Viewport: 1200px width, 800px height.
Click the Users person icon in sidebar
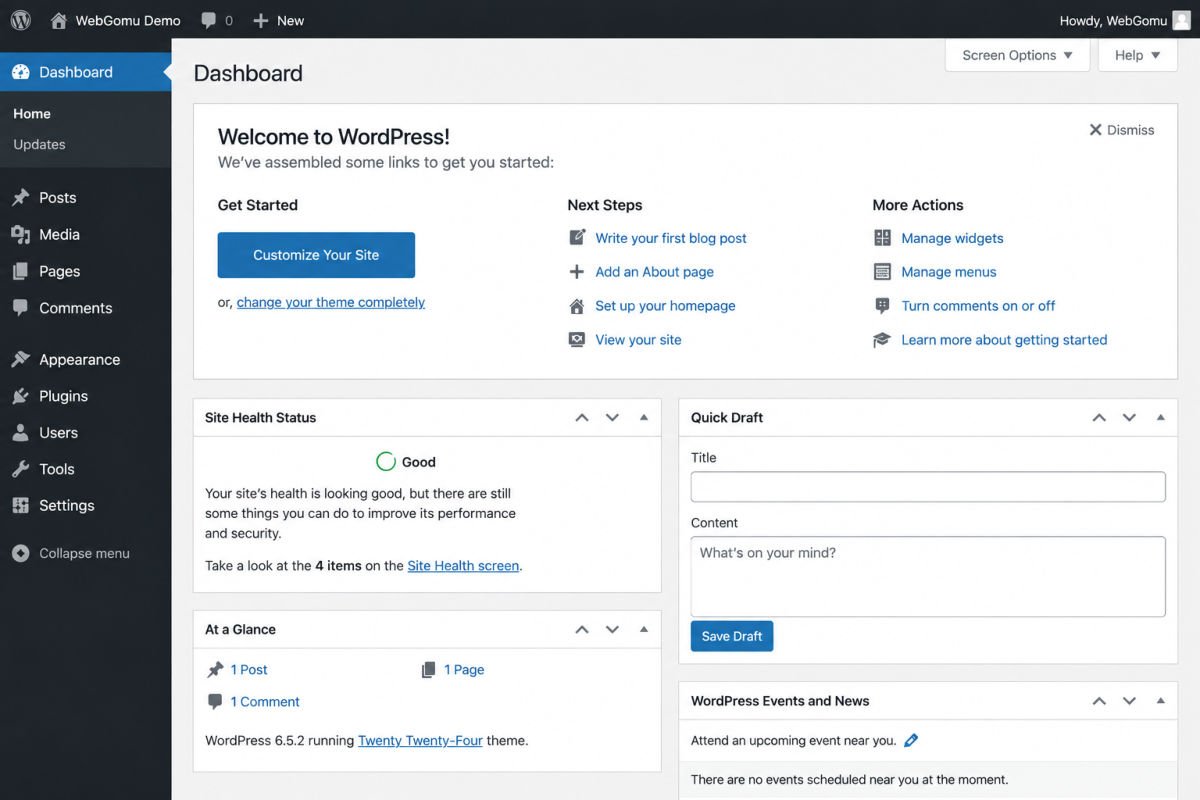(x=20, y=433)
